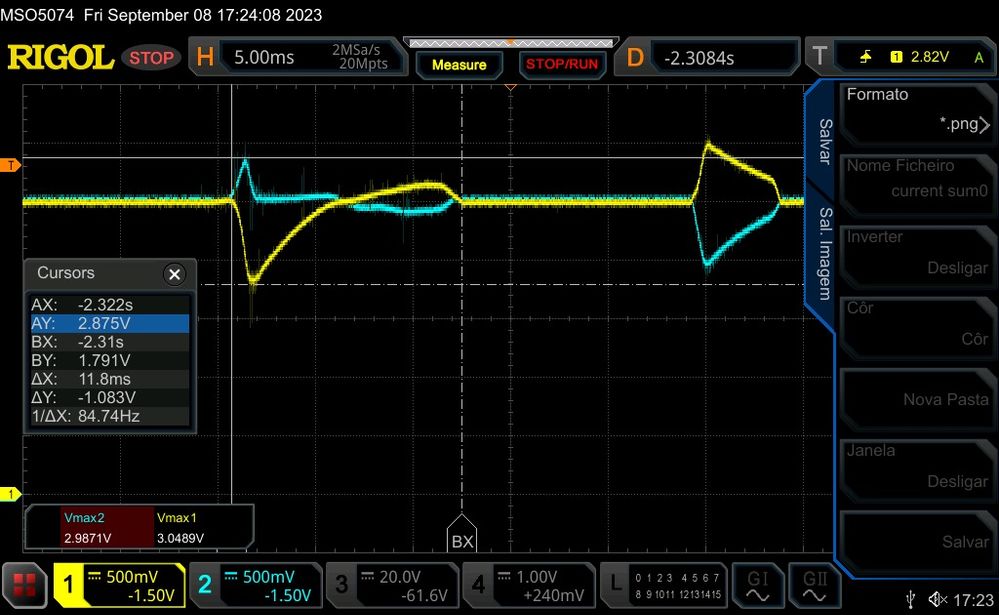Click the red function grid icon
The height and width of the screenshot is (615, 999).
point(24,585)
